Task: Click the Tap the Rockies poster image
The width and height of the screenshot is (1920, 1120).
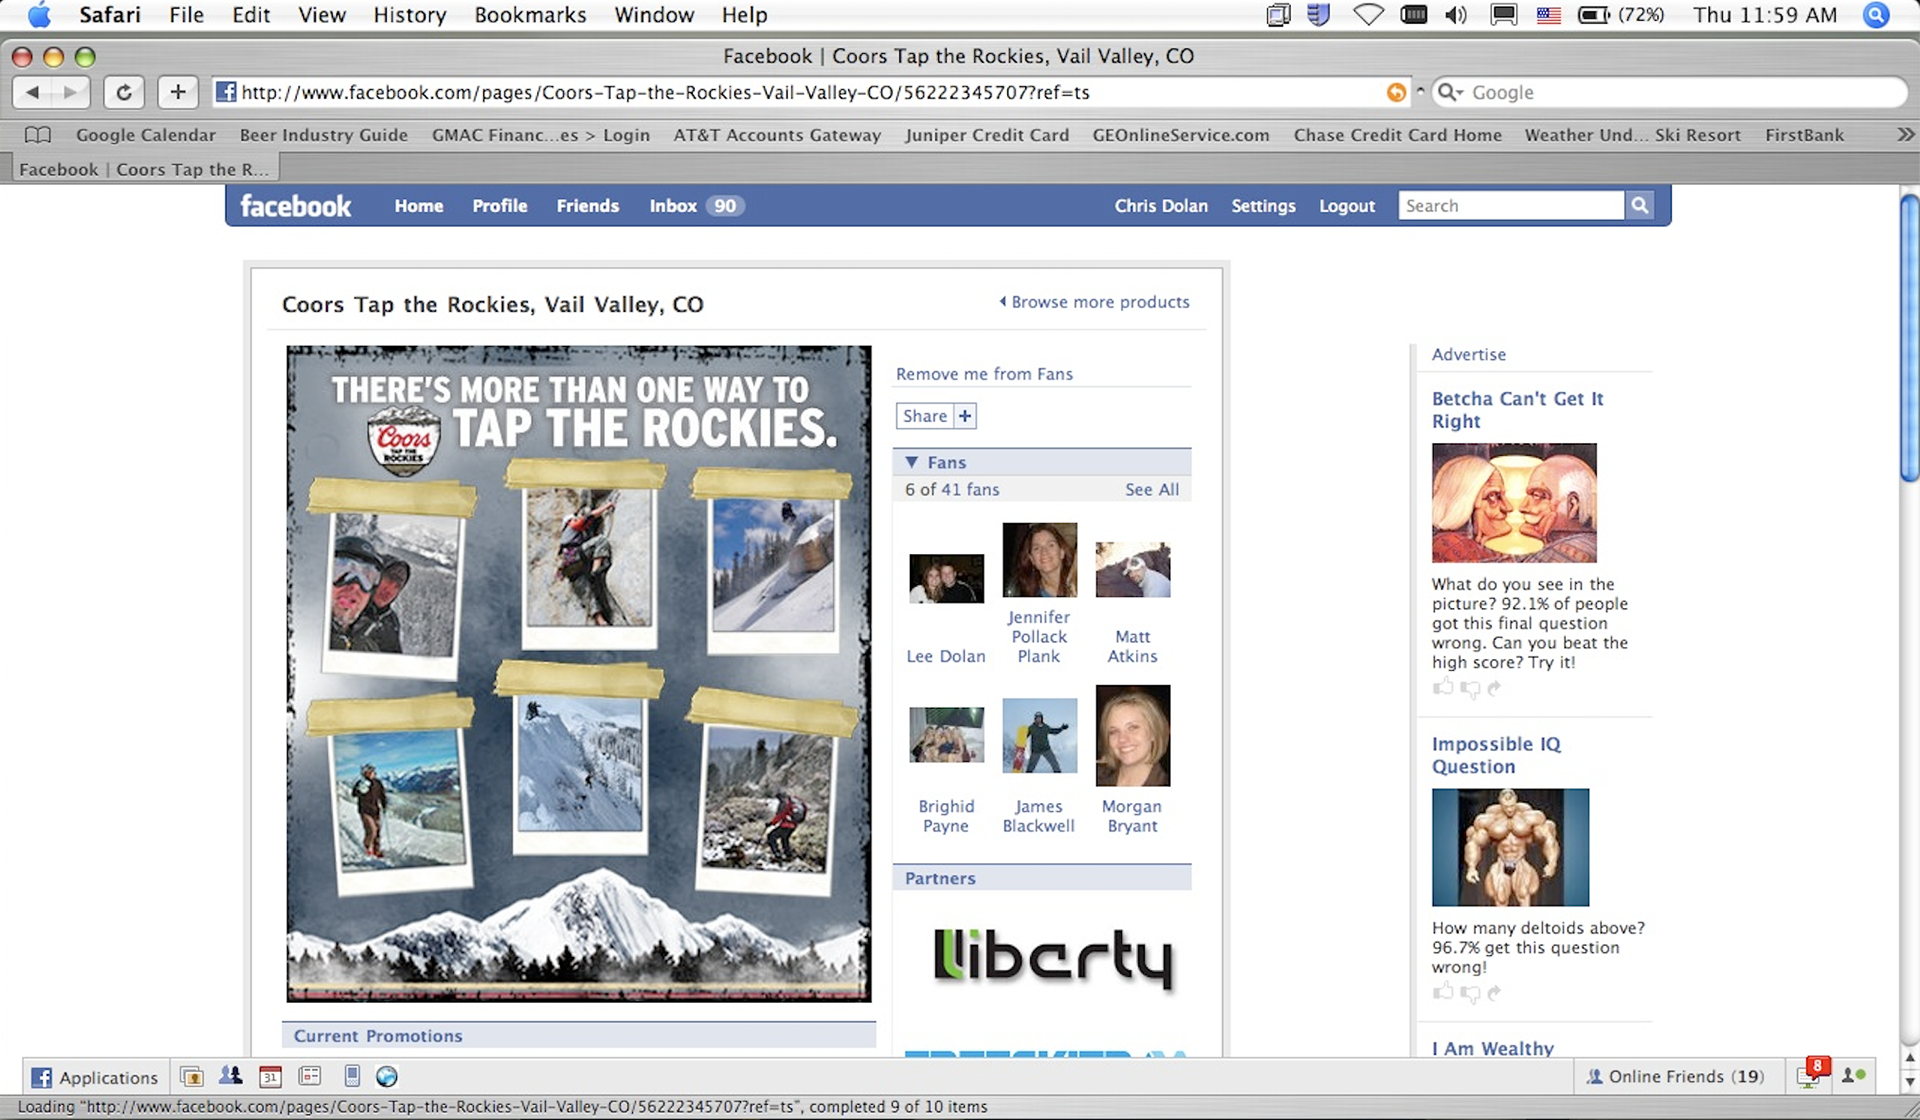Action: (x=579, y=674)
